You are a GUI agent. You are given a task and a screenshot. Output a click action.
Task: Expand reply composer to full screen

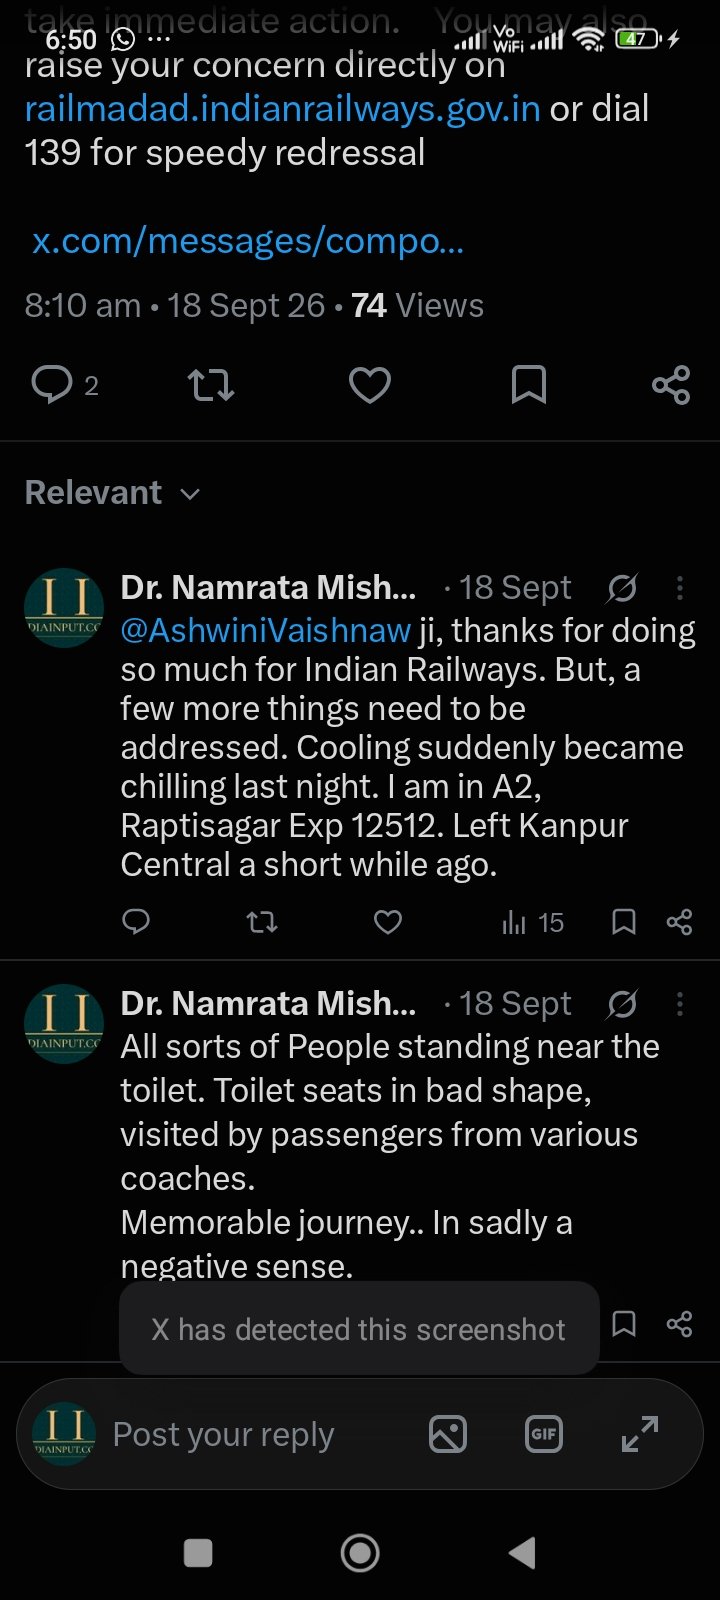(640, 1435)
